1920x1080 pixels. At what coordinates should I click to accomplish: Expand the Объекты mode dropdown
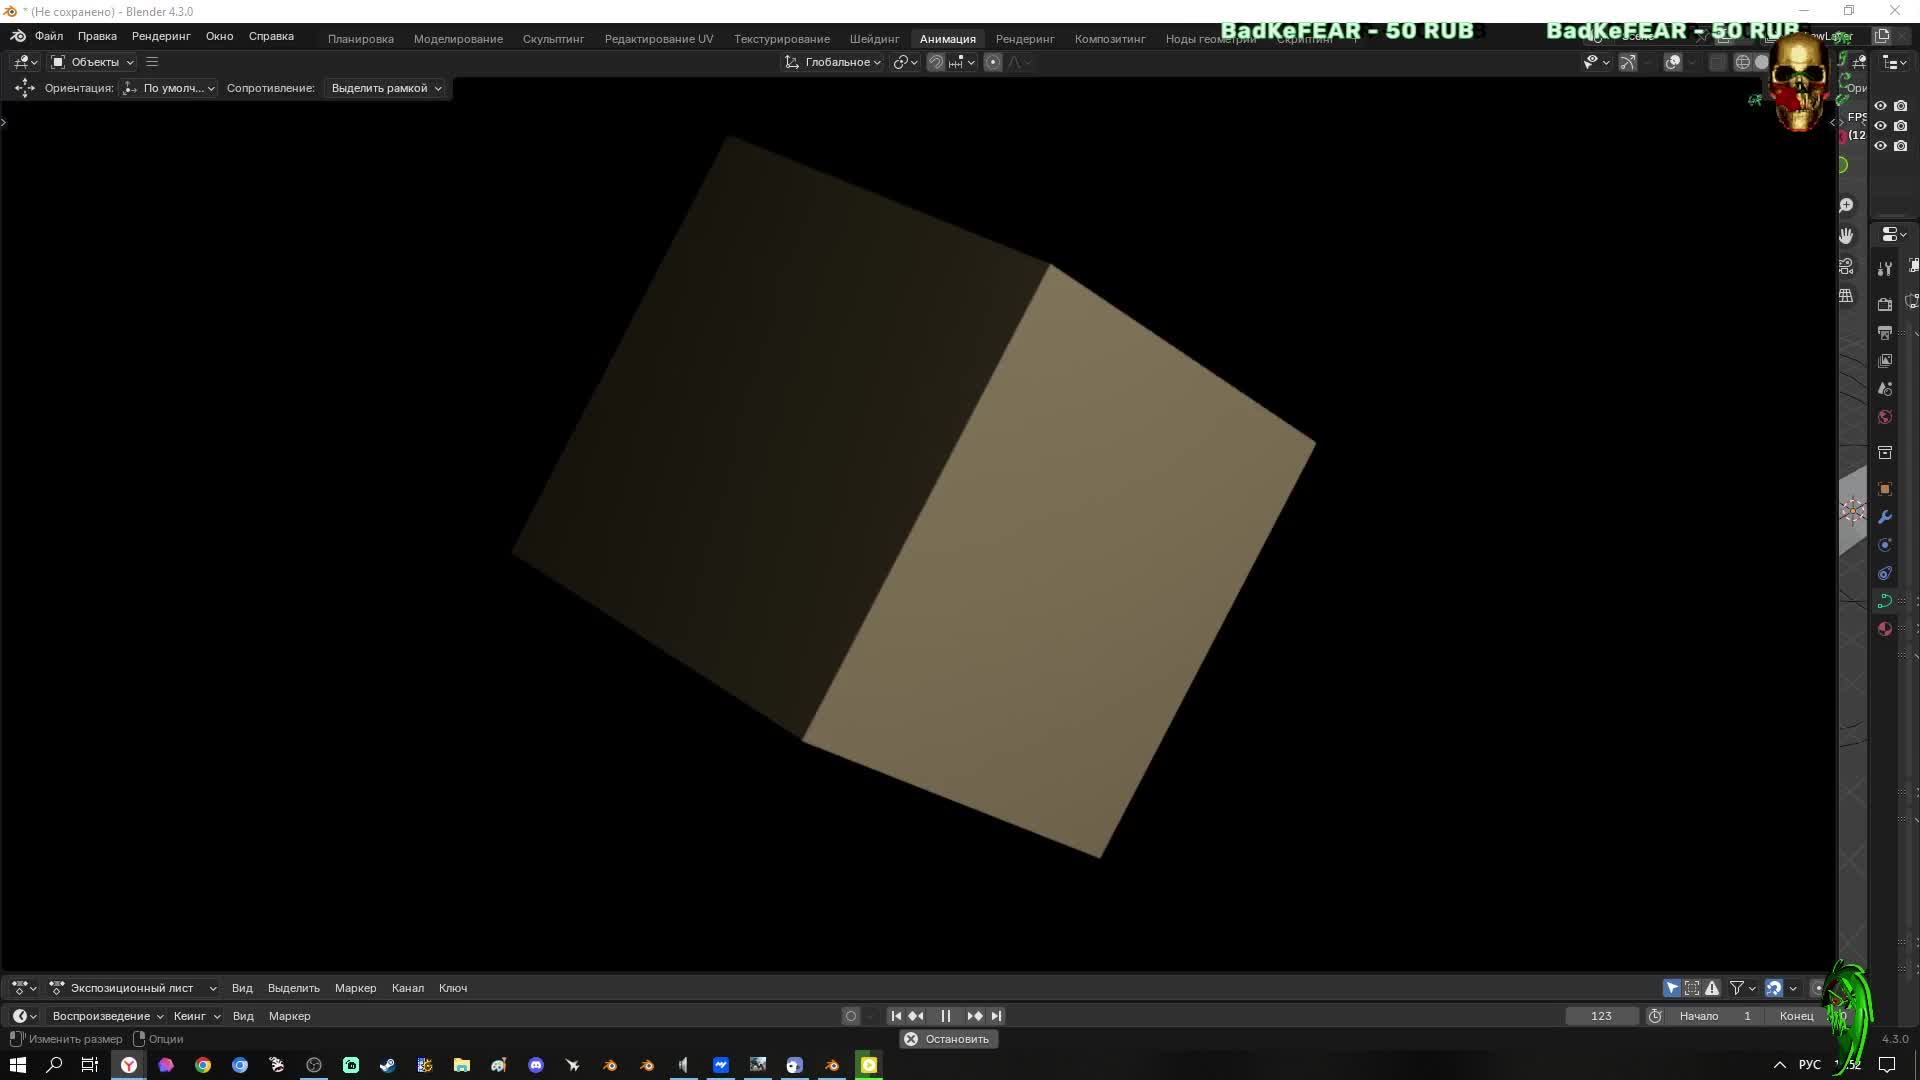pos(93,62)
